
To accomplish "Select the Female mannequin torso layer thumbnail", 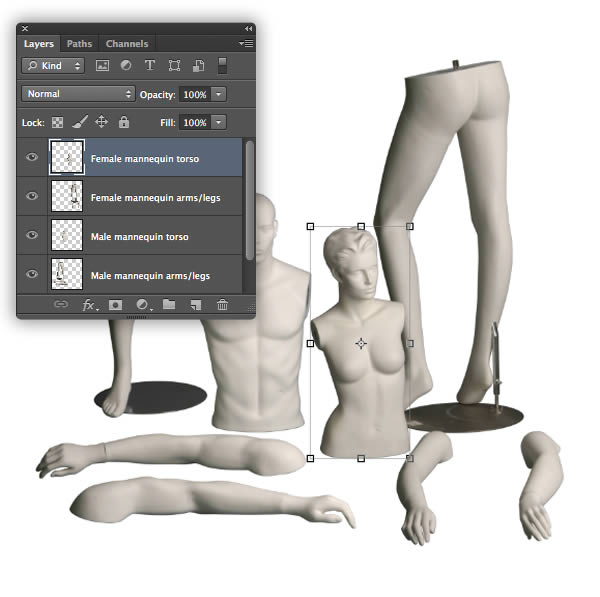I will [67, 157].
